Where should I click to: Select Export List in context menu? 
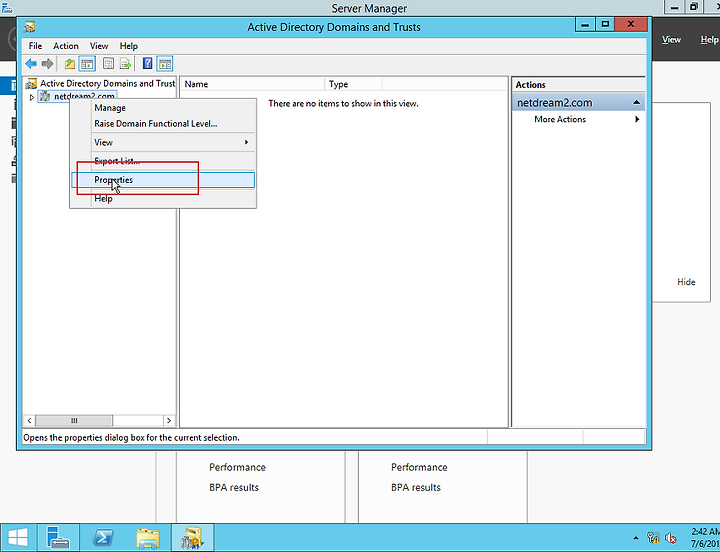click(163, 161)
